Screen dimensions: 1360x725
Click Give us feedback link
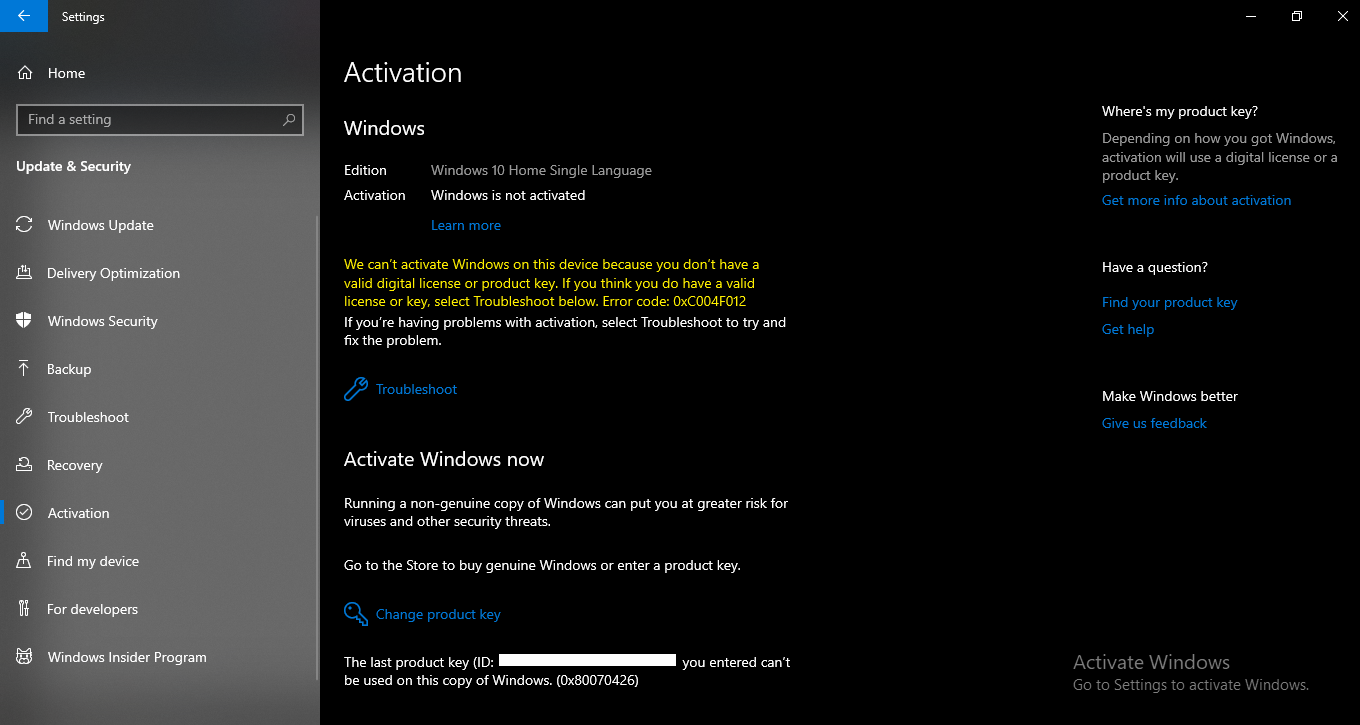pyautogui.click(x=1154, y=423)
